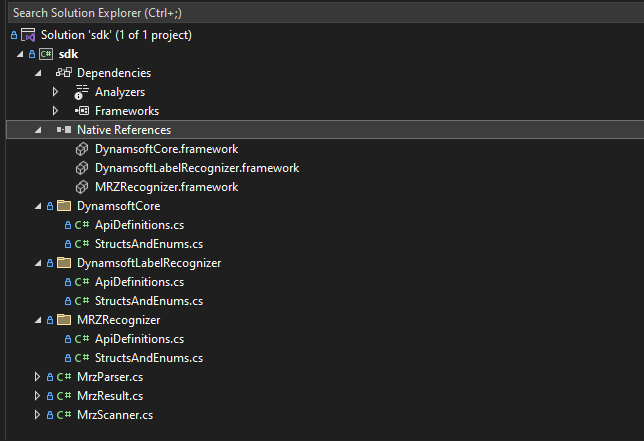Image resolution: width=644 pixels, height=441 pixels.
Task: Click the Dependencies node icon
Action: 64,73
